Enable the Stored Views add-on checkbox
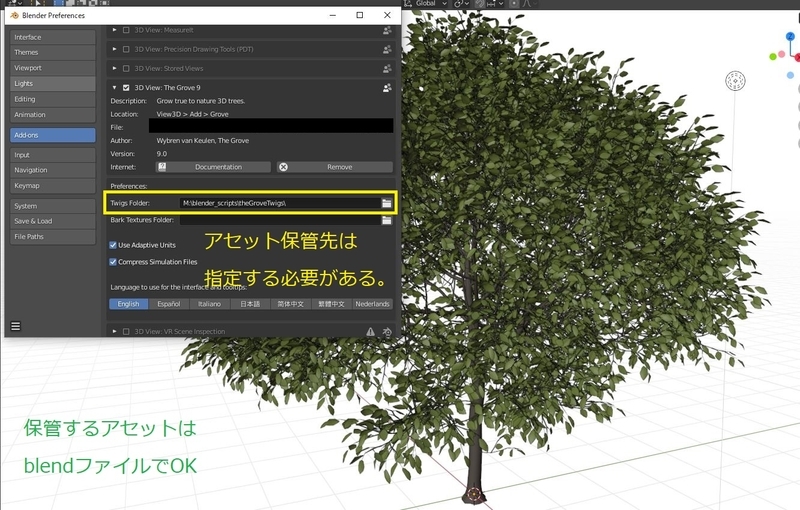Viewport: 800px width, 510px height. pos(126,68)
